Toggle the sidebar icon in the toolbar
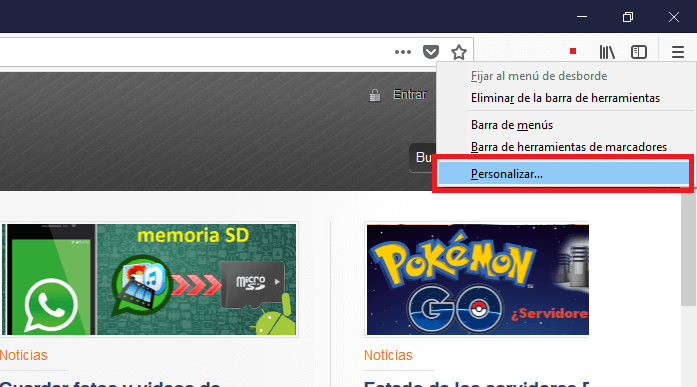The height and width of the screenshot is (387, 697). point(639,52)
